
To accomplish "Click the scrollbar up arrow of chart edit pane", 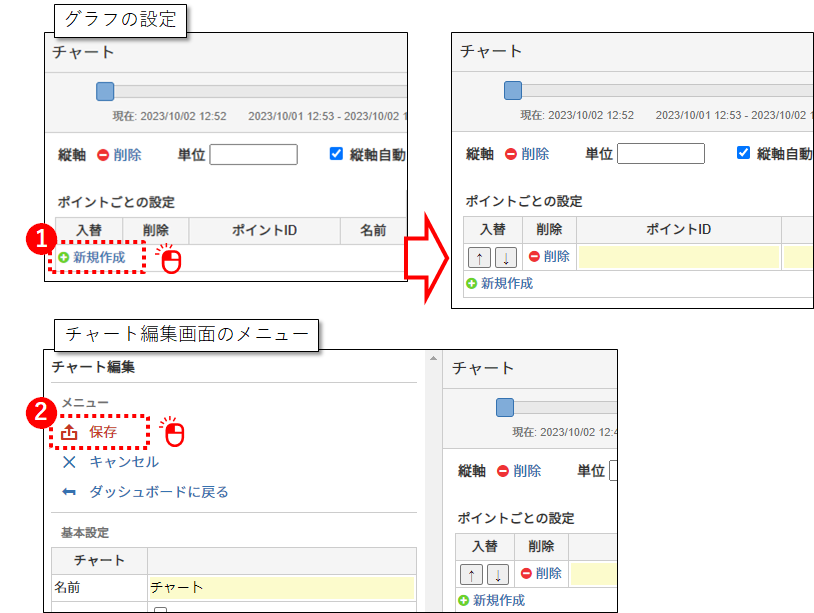I will (433, 358).
